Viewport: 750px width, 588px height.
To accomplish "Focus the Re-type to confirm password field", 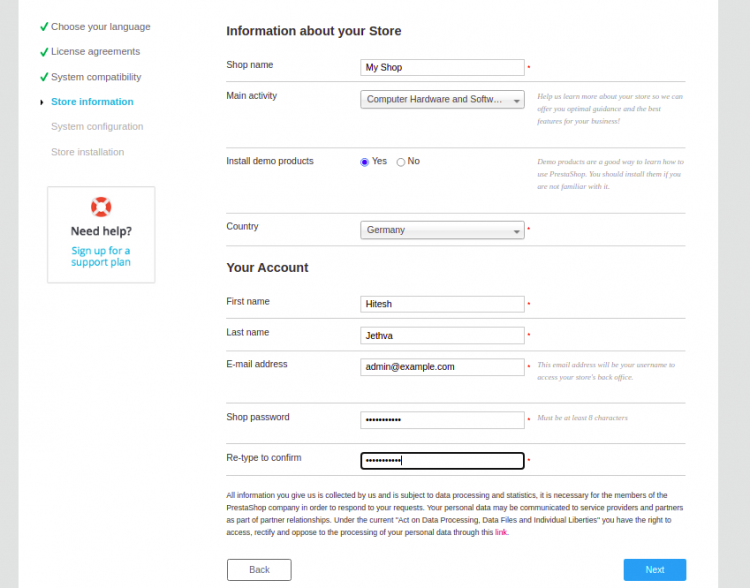I will coord(442,461).
